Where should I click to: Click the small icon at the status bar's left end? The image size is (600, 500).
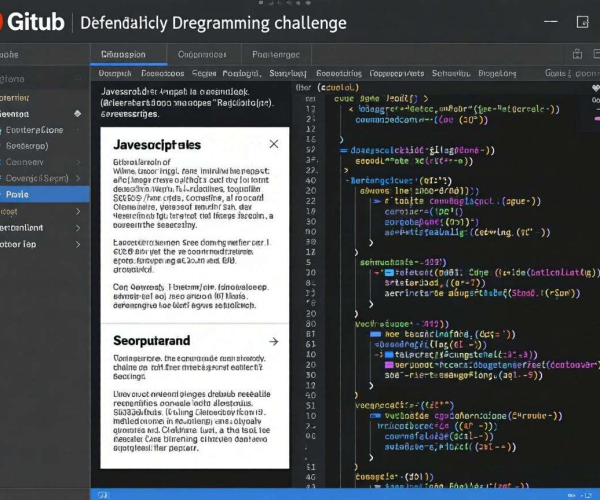[102, 495]
